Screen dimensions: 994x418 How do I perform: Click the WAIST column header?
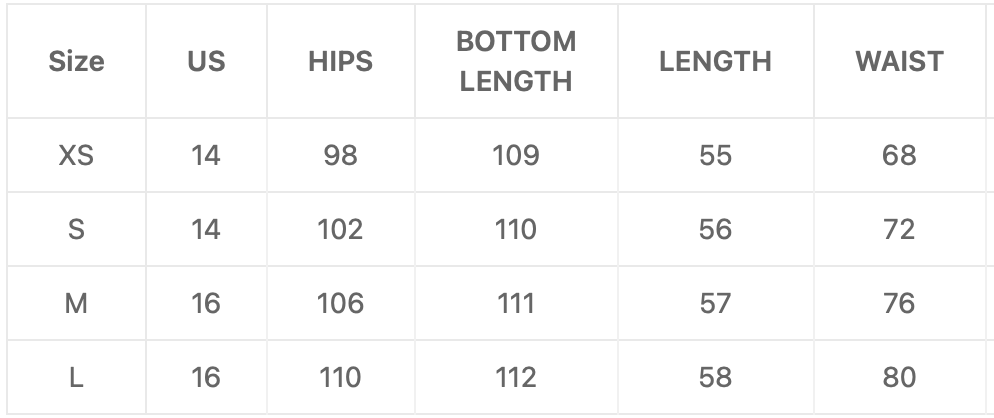click(x=899, y=62)
